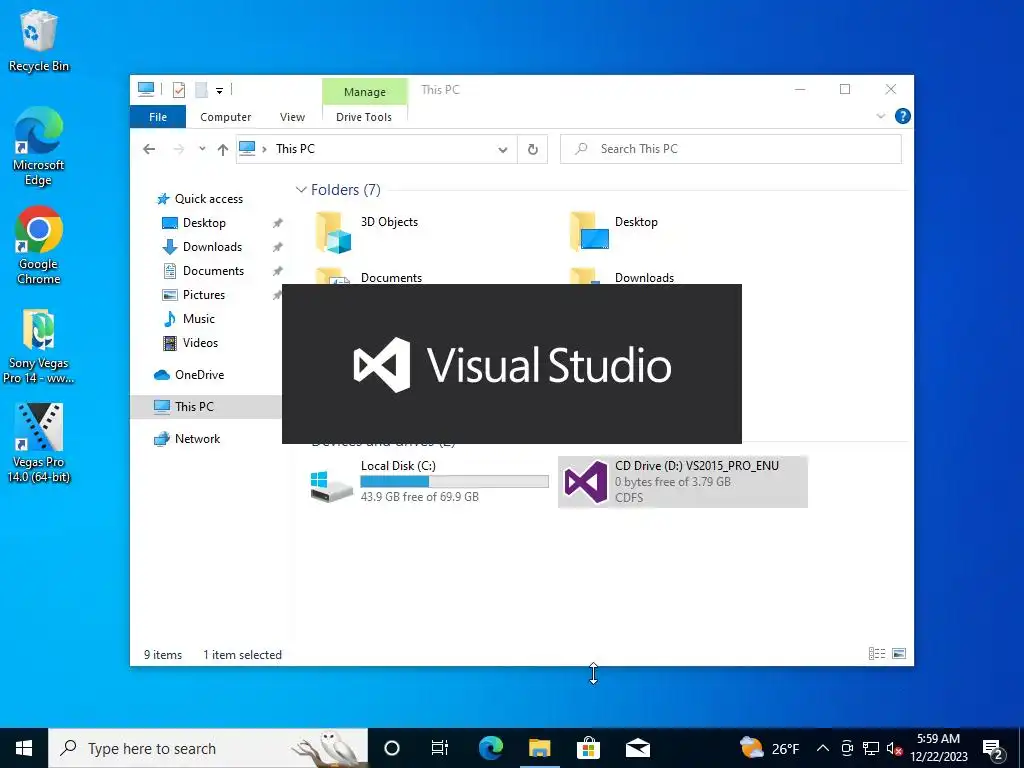Click the Meet Now tray icon
This screenshot has width=1024, height=768.
coord(847,748)
